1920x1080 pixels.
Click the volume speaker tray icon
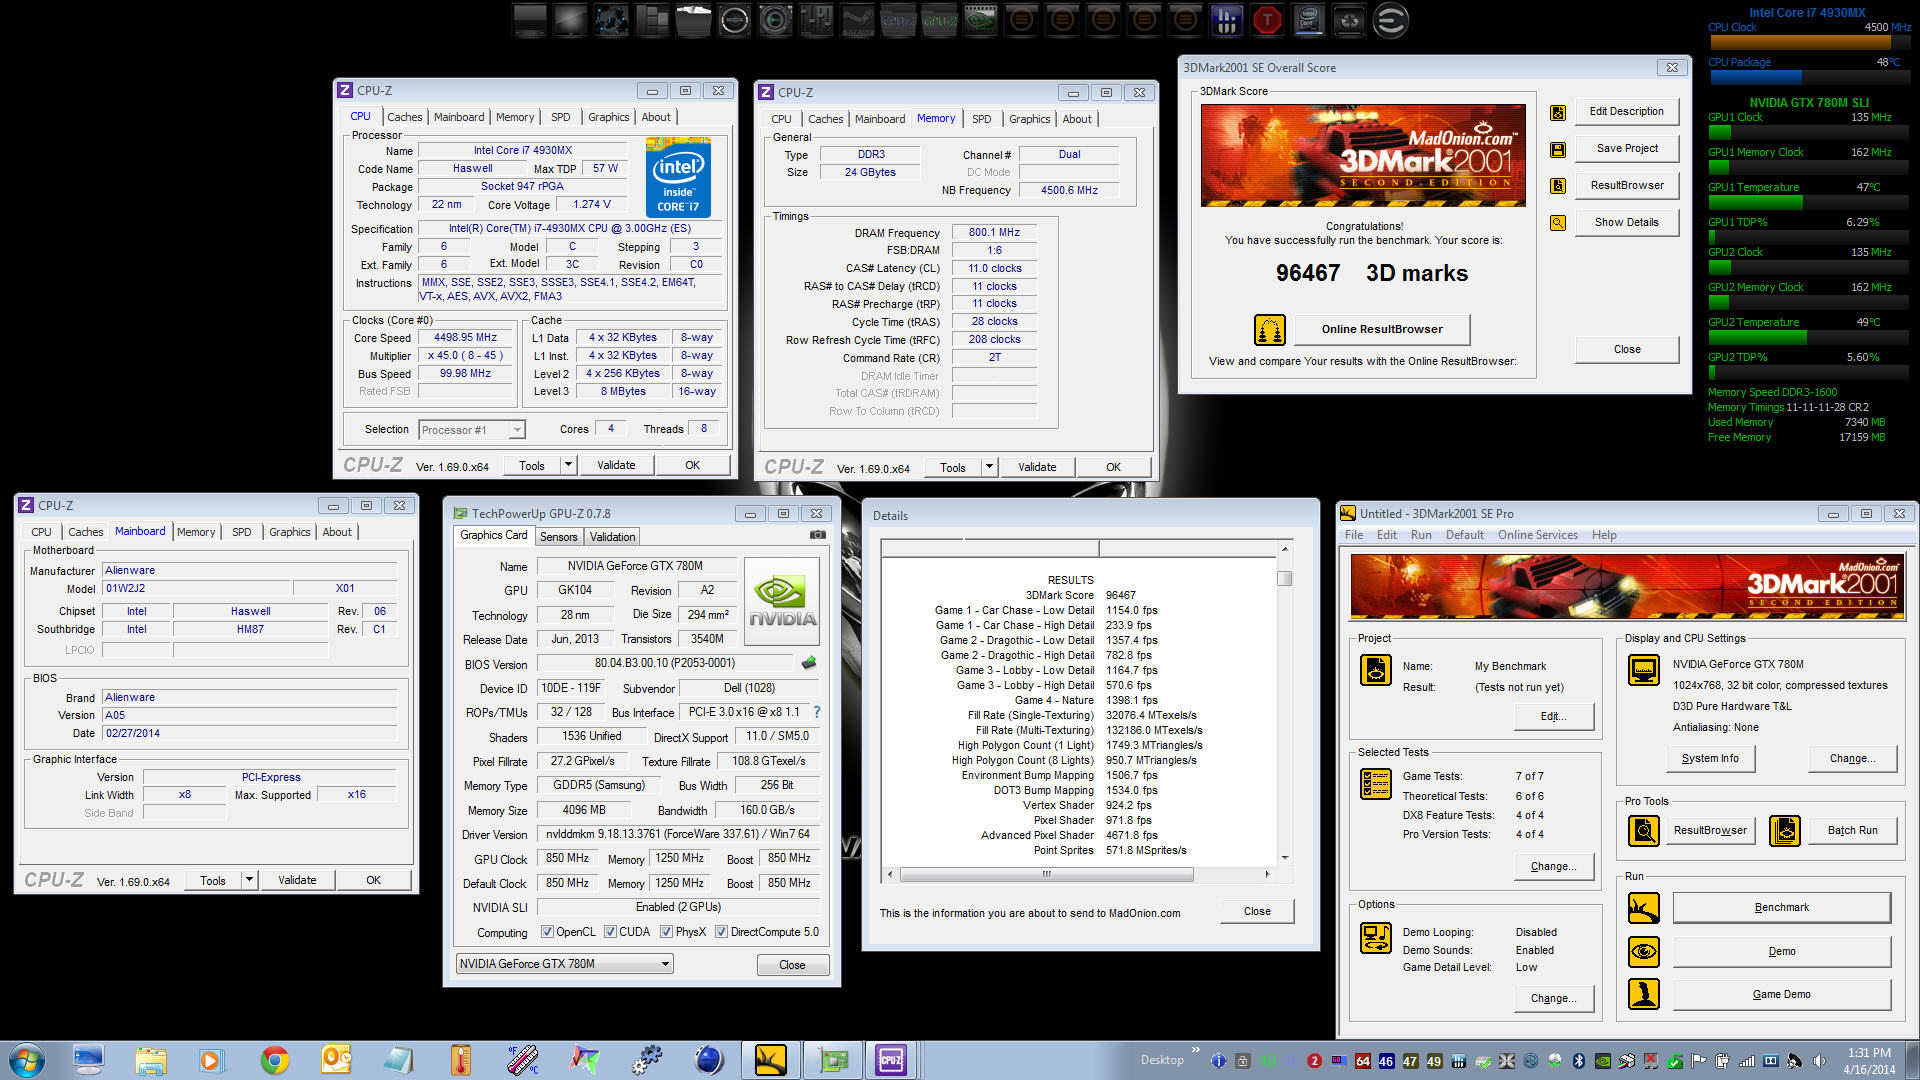coord(1818,1061)
